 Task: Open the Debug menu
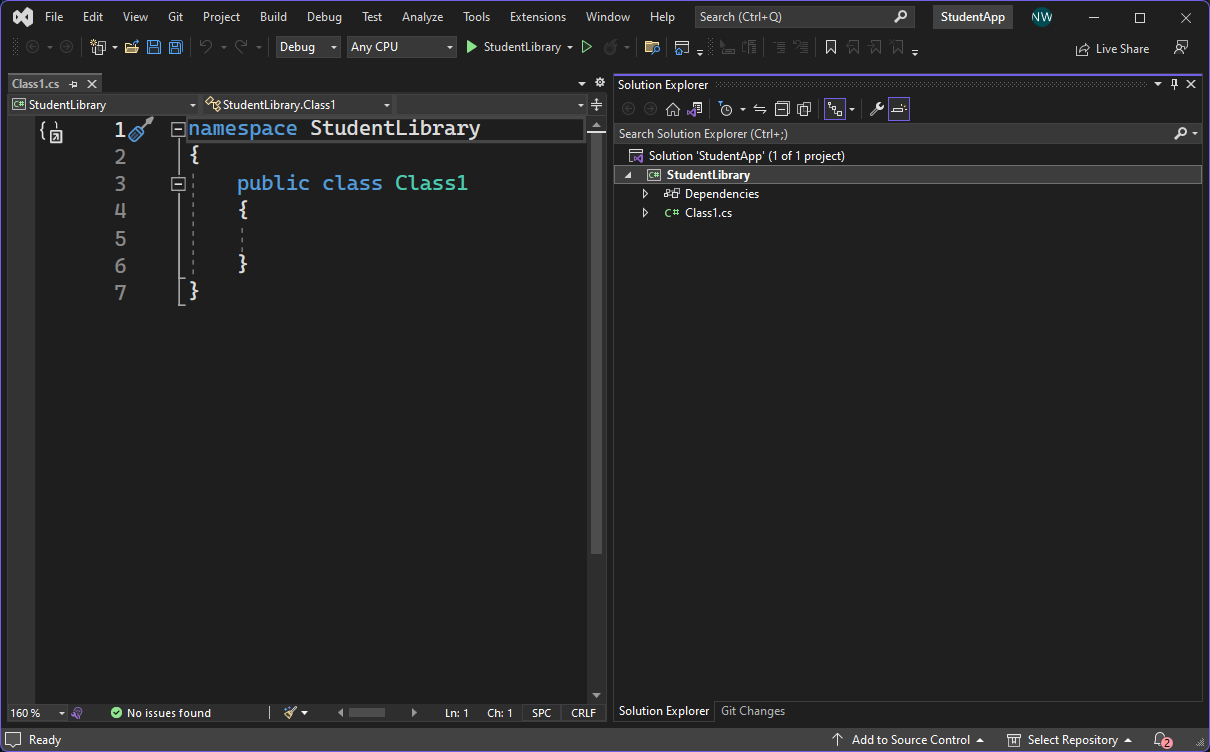coord(324,17)
